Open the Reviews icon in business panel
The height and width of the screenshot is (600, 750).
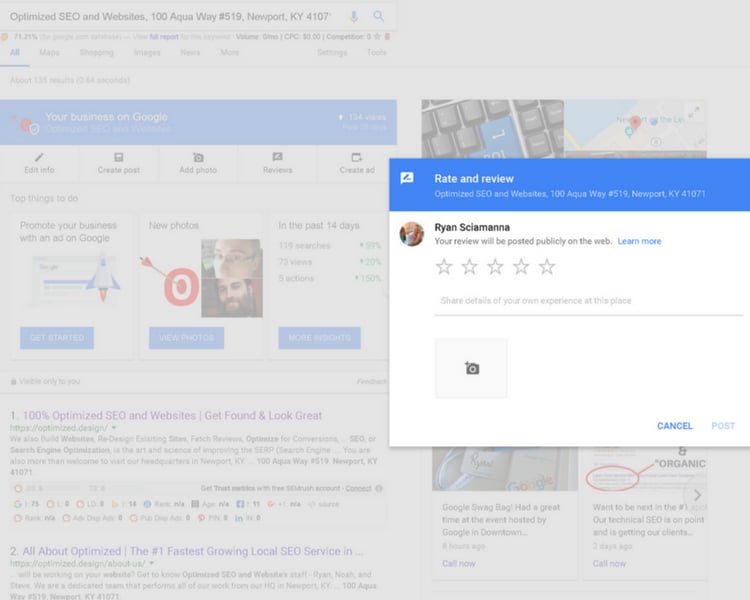pyautogui.click(x=277, y=157)
